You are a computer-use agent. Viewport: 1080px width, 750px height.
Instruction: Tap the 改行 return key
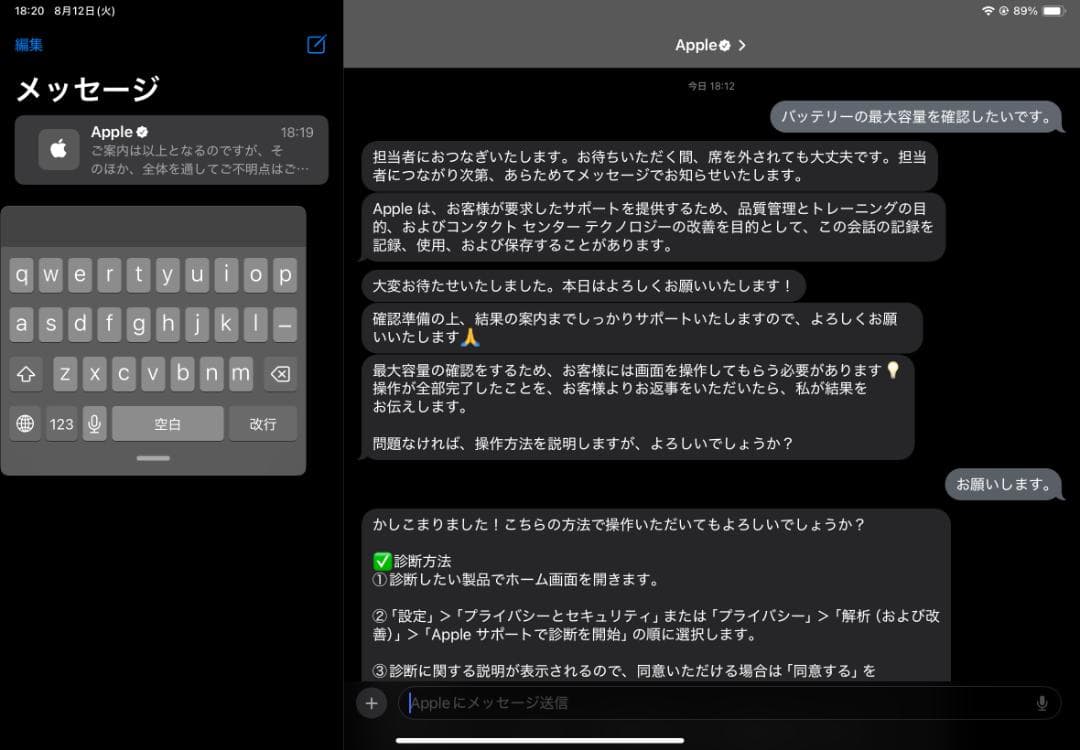[263, 424]
